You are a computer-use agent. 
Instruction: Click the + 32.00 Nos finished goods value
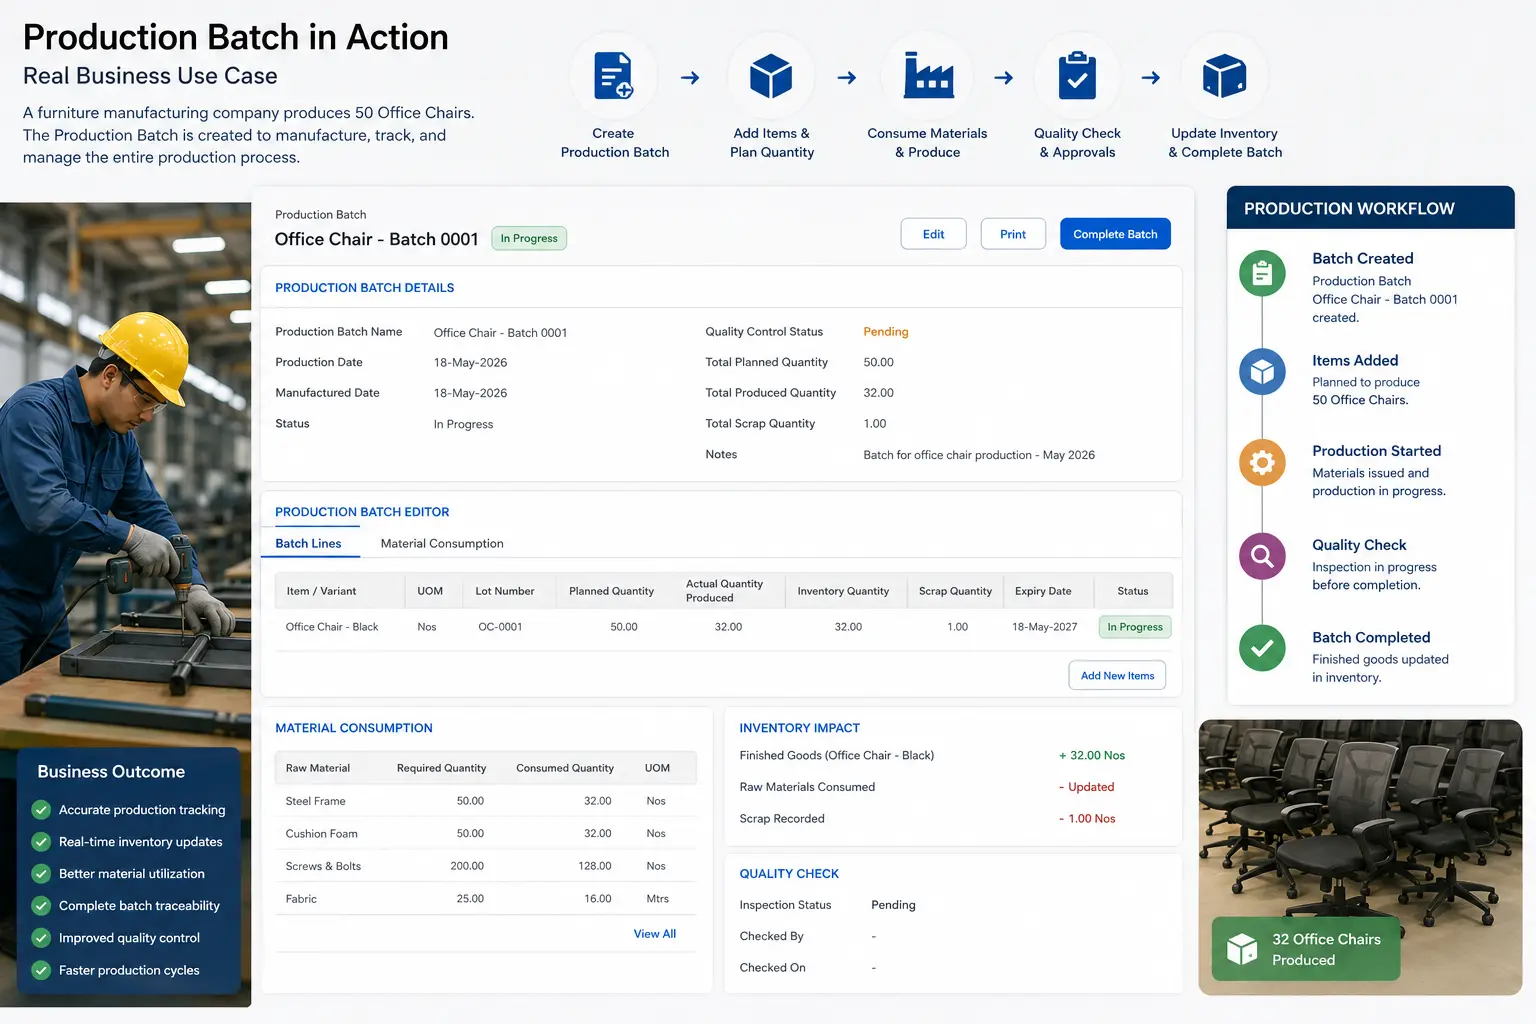tap(1092, 756)
